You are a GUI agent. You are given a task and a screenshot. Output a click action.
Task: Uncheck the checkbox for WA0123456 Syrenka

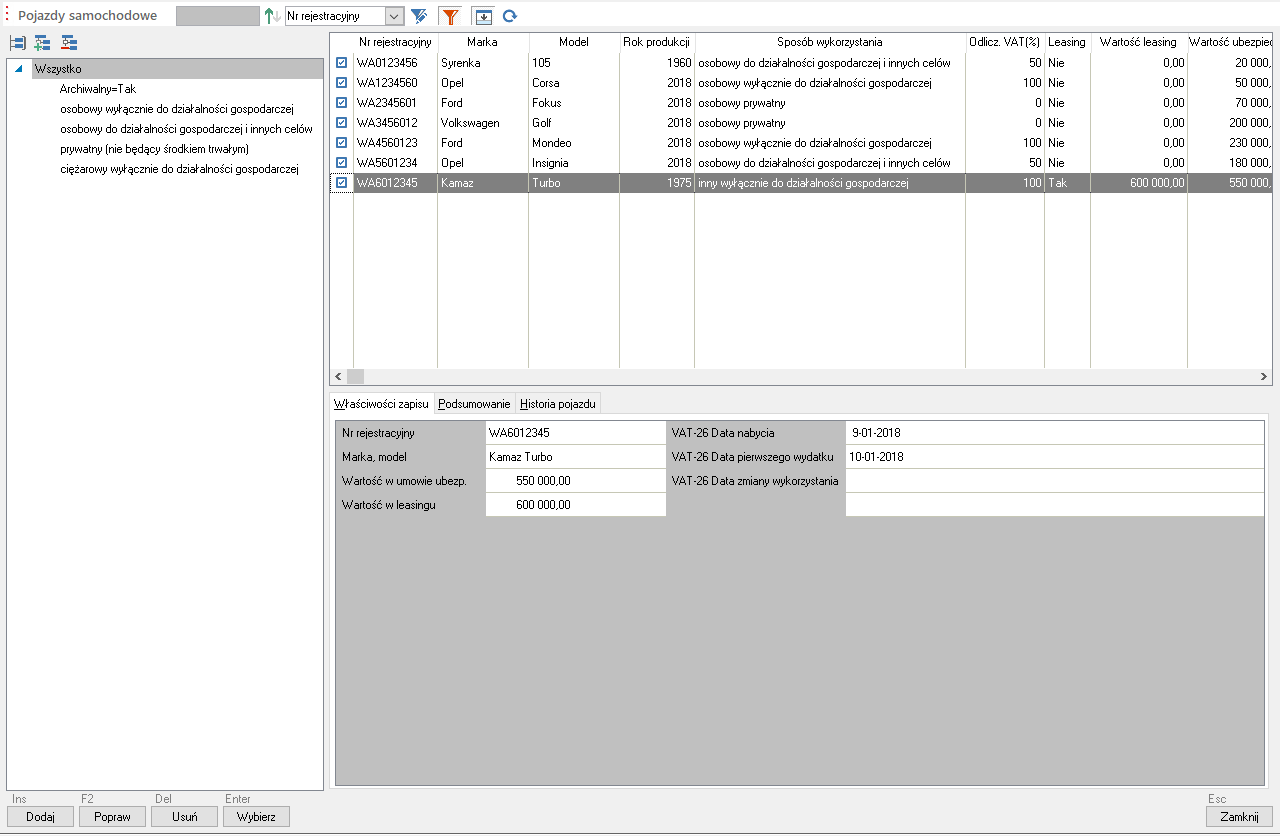pos(342,63)
